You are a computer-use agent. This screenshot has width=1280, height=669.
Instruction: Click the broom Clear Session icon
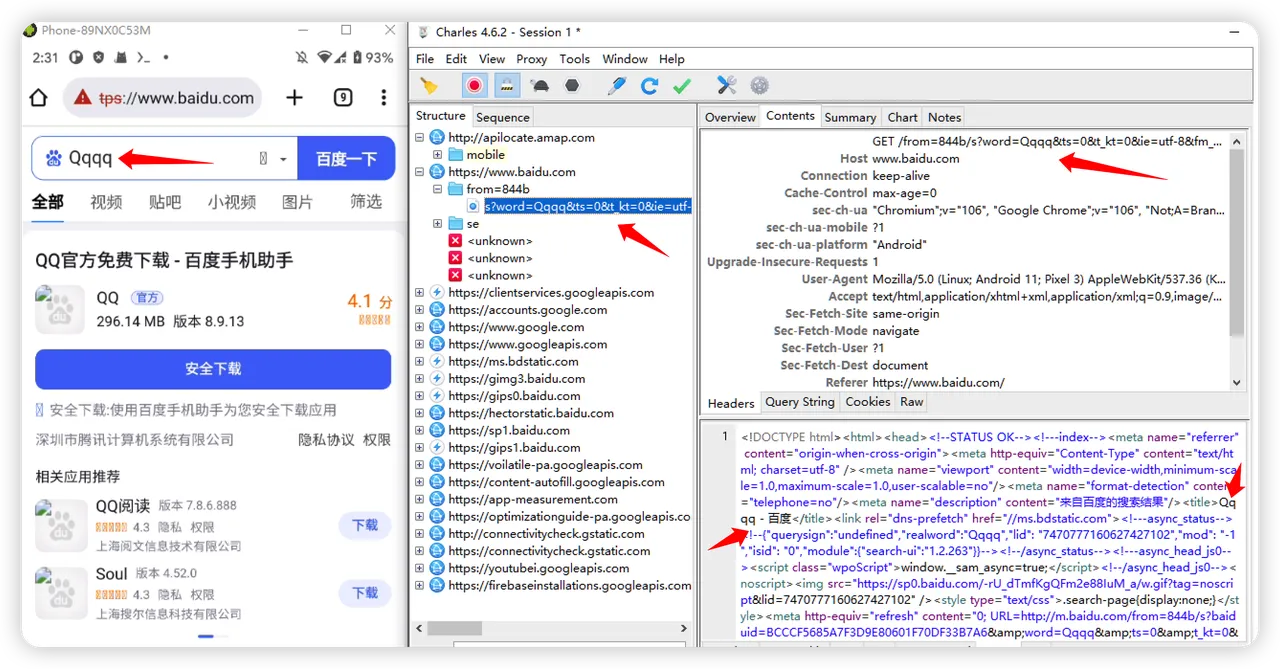429,86
